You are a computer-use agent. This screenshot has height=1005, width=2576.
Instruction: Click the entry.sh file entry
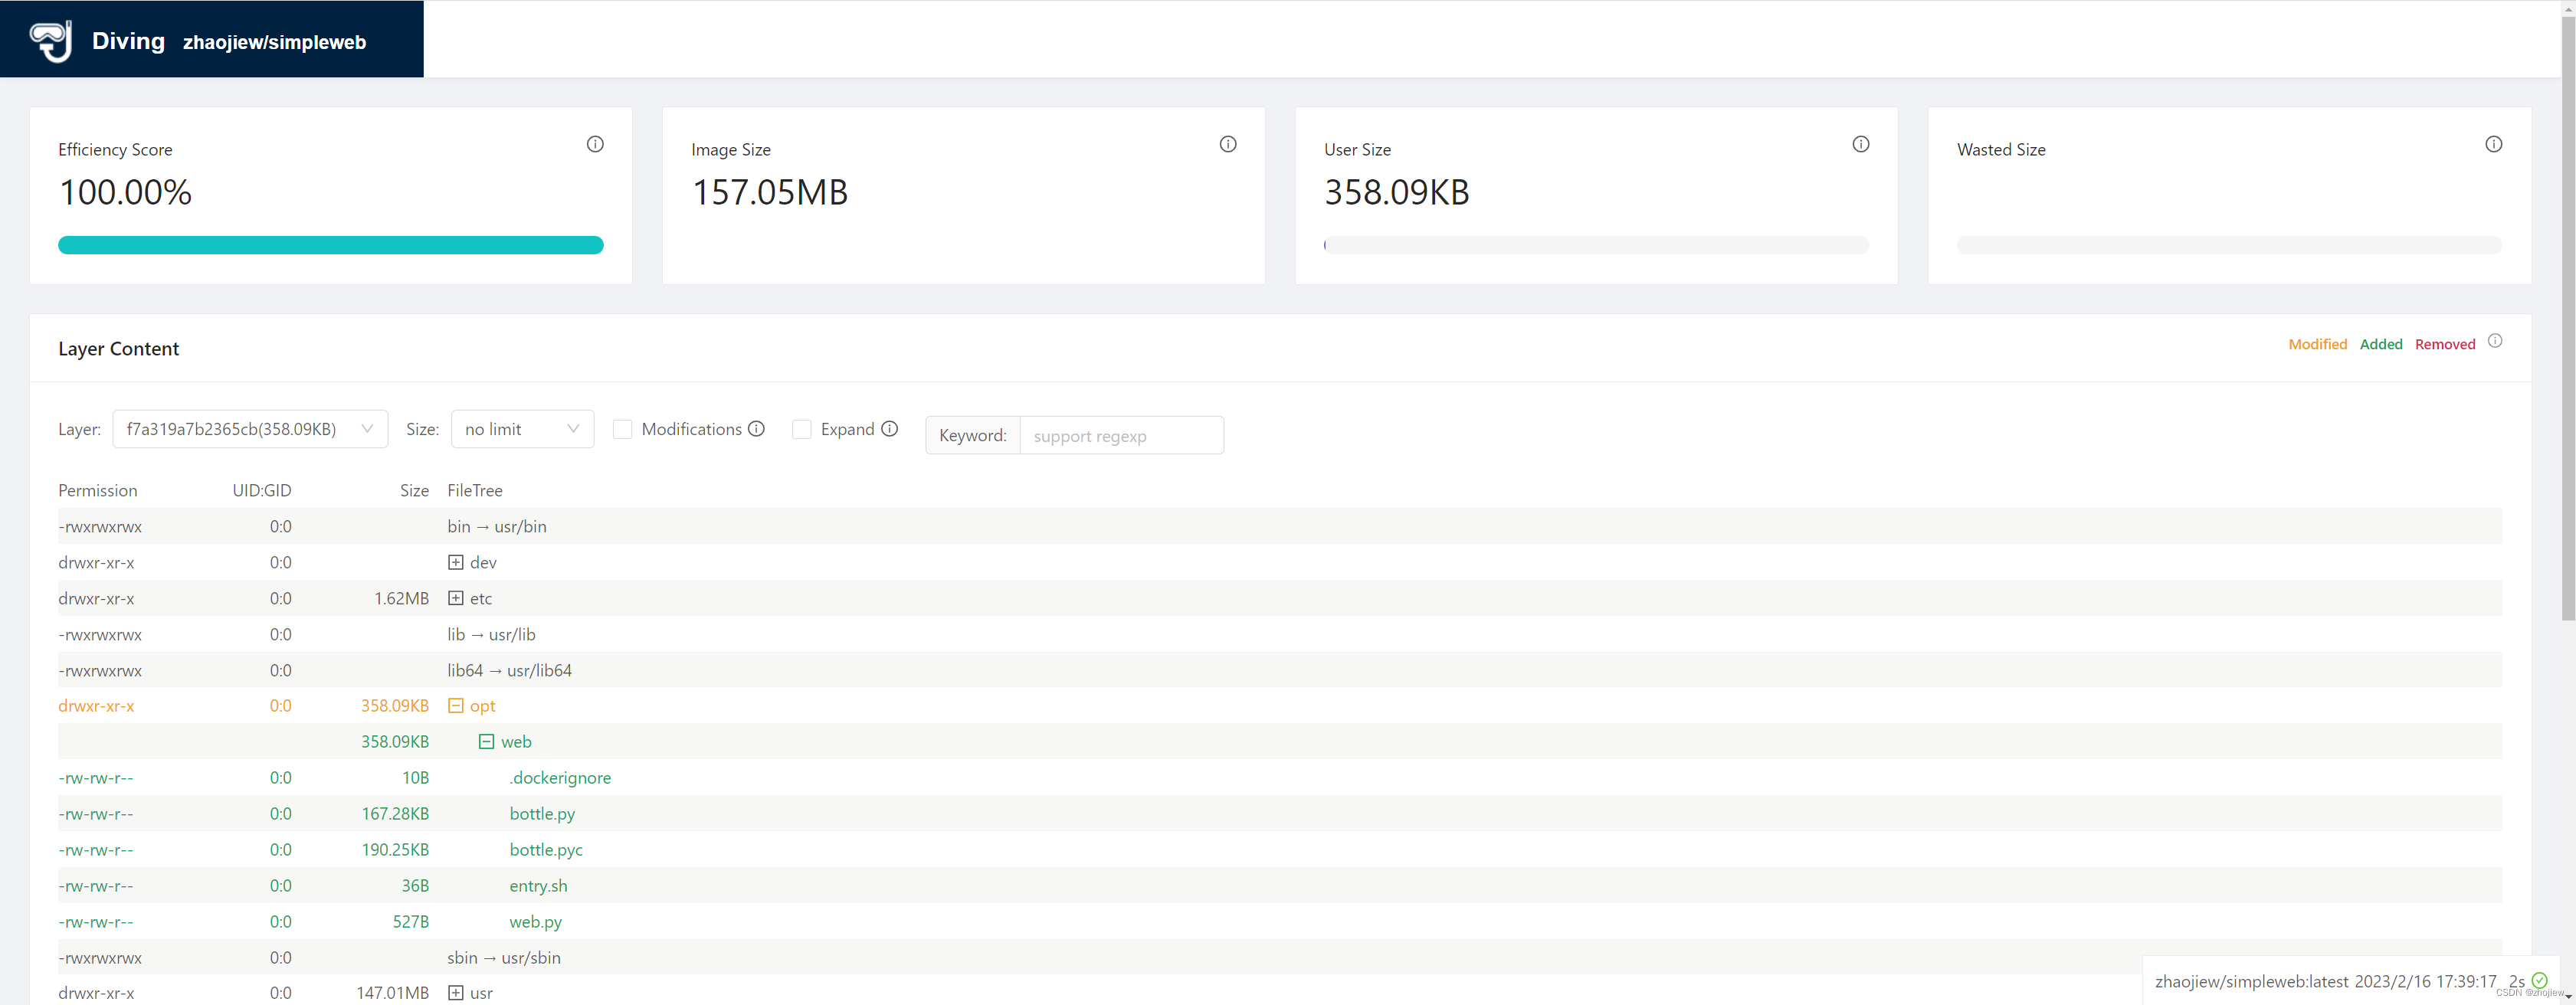pos(537,886)
